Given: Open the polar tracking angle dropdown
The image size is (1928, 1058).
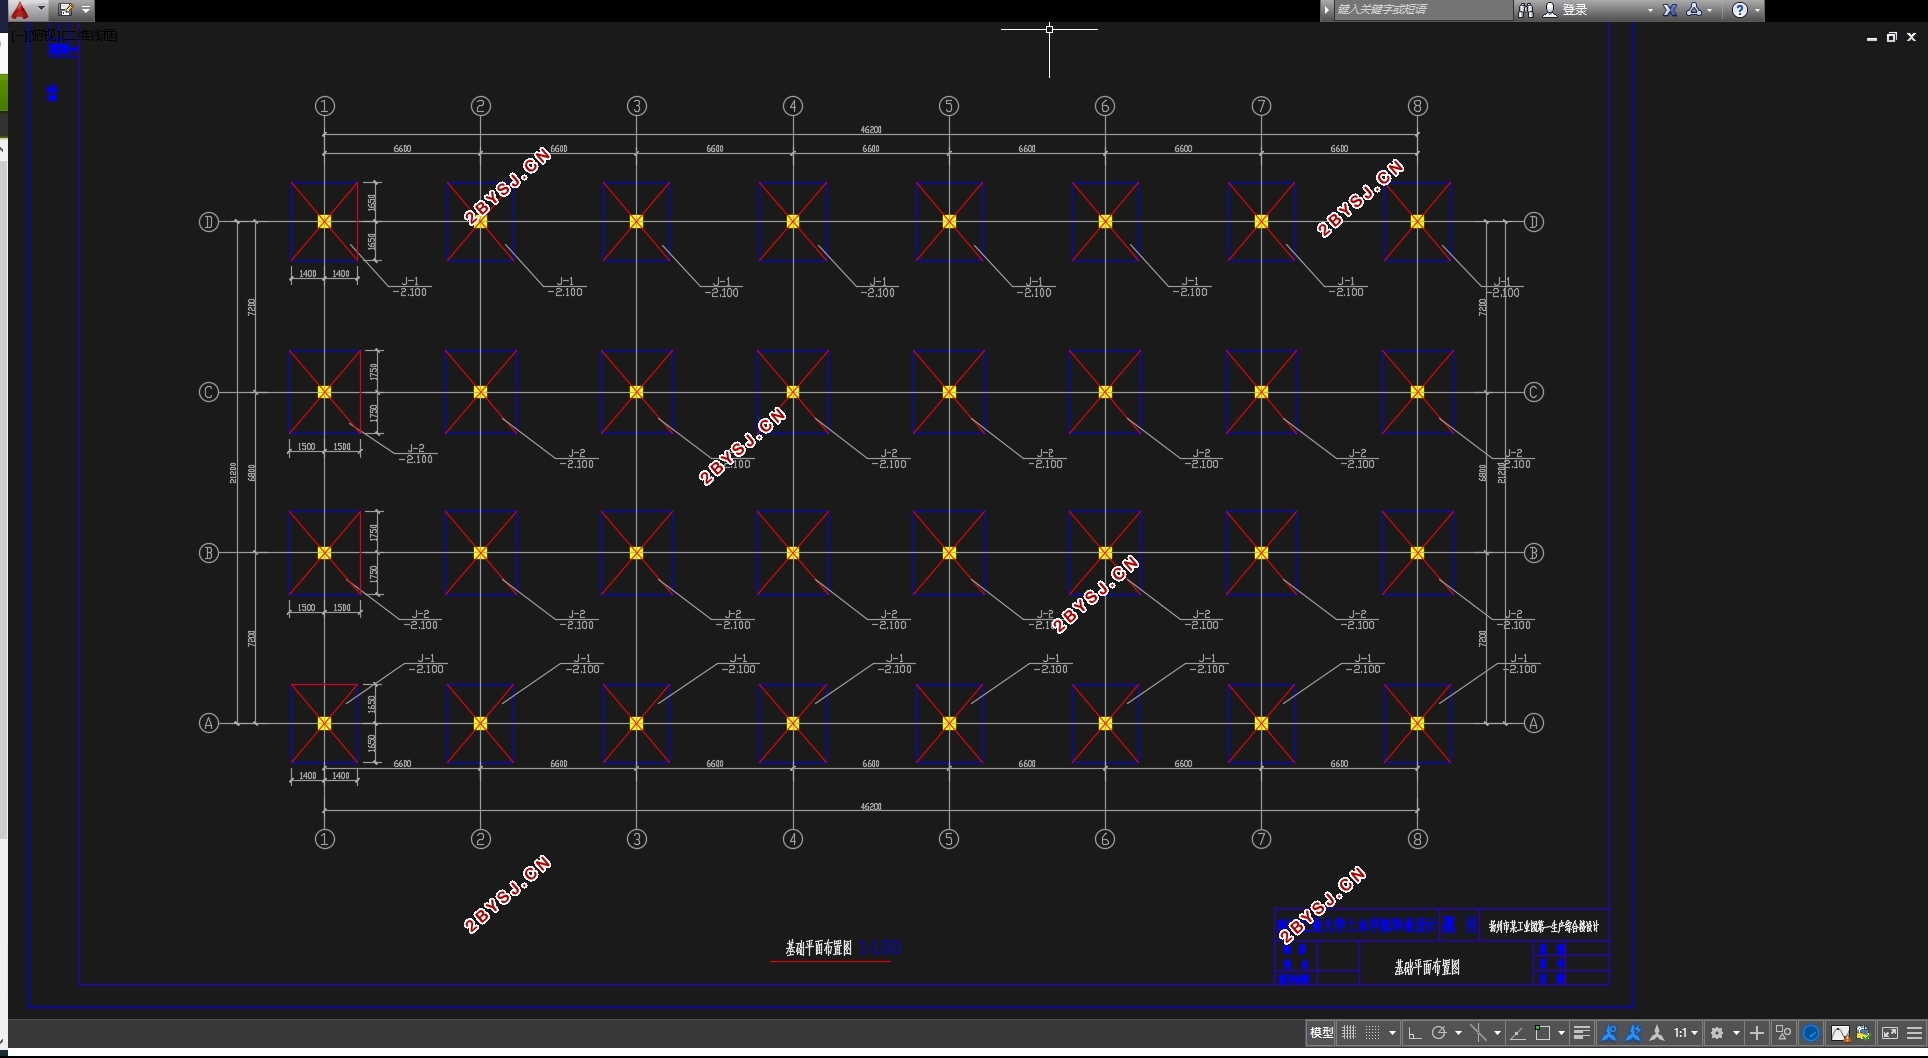Looking at the screenshot, I should click(1458, 1033).
